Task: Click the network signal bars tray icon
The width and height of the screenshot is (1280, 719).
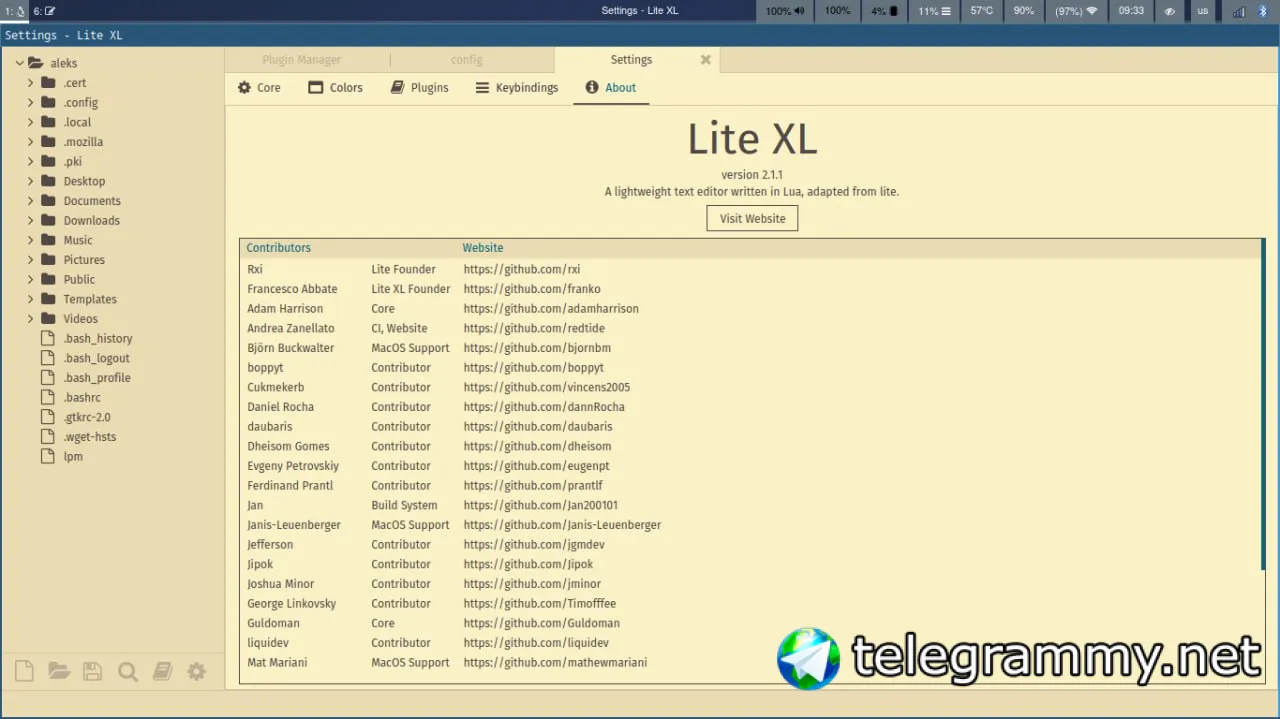Action: click(x=1239, y=11)
